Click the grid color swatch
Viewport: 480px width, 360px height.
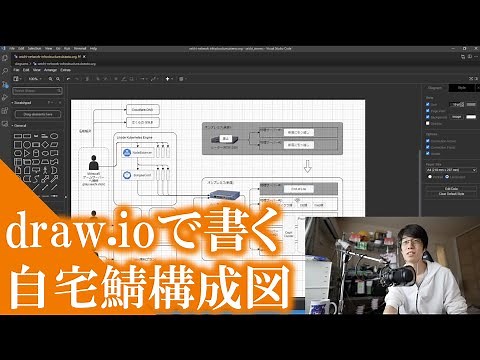point(471,104)
